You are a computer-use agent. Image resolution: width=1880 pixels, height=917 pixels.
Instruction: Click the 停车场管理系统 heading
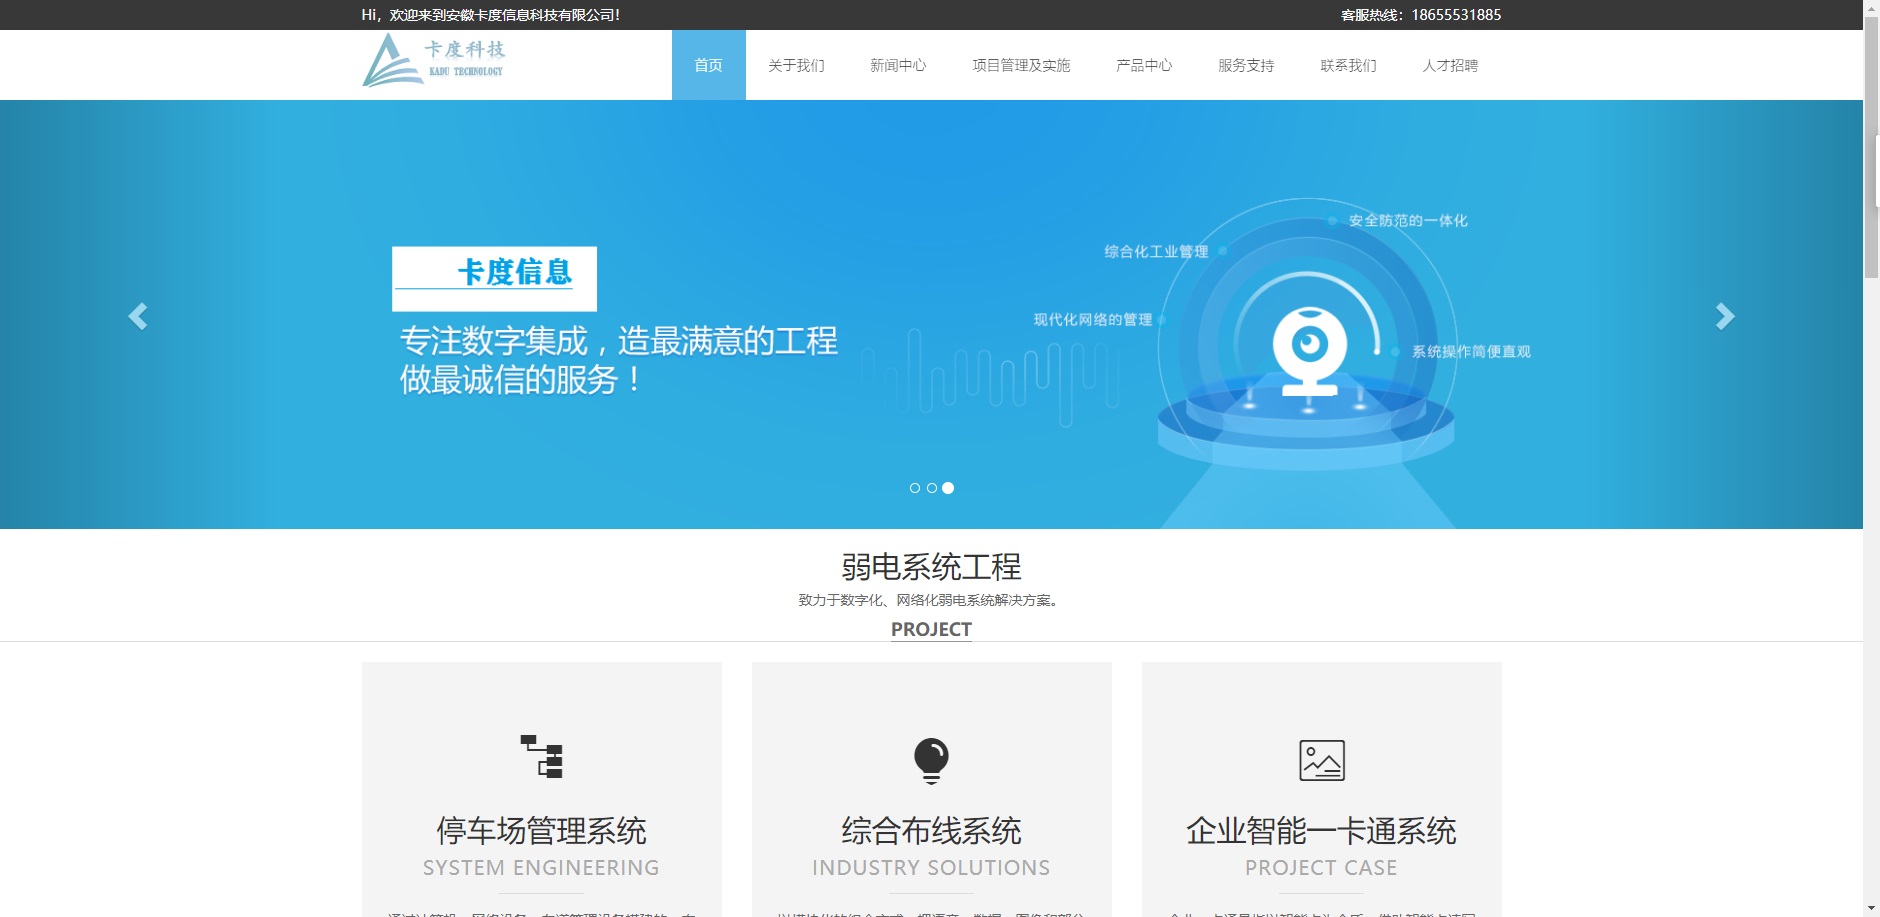(x=541, y=831)
